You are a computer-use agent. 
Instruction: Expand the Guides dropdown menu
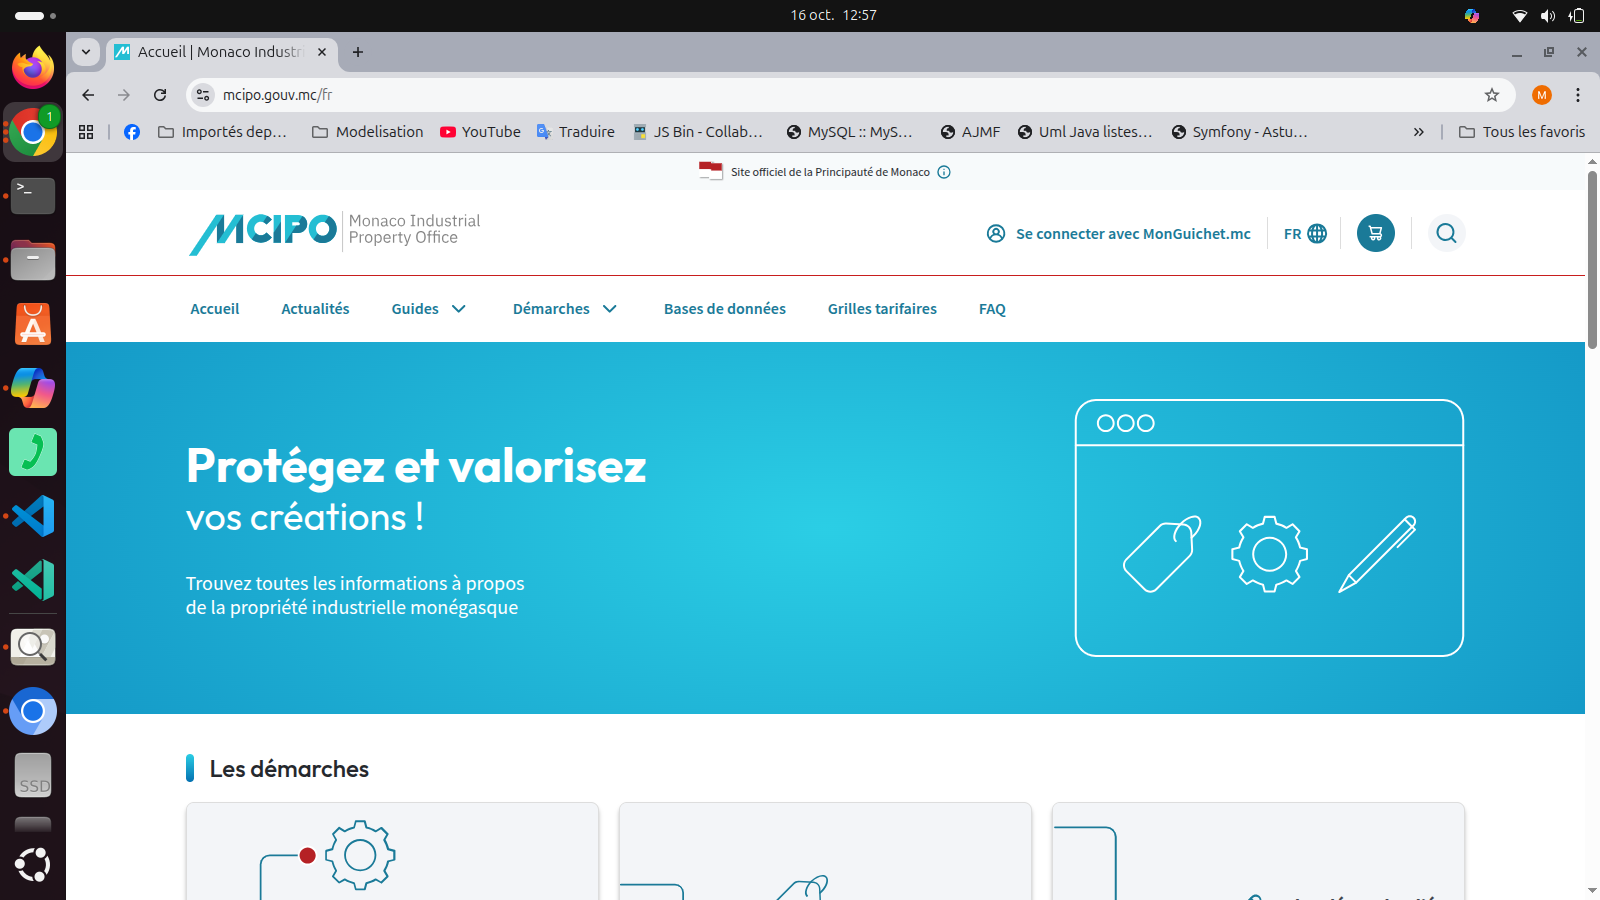click(x=428, y=309)
